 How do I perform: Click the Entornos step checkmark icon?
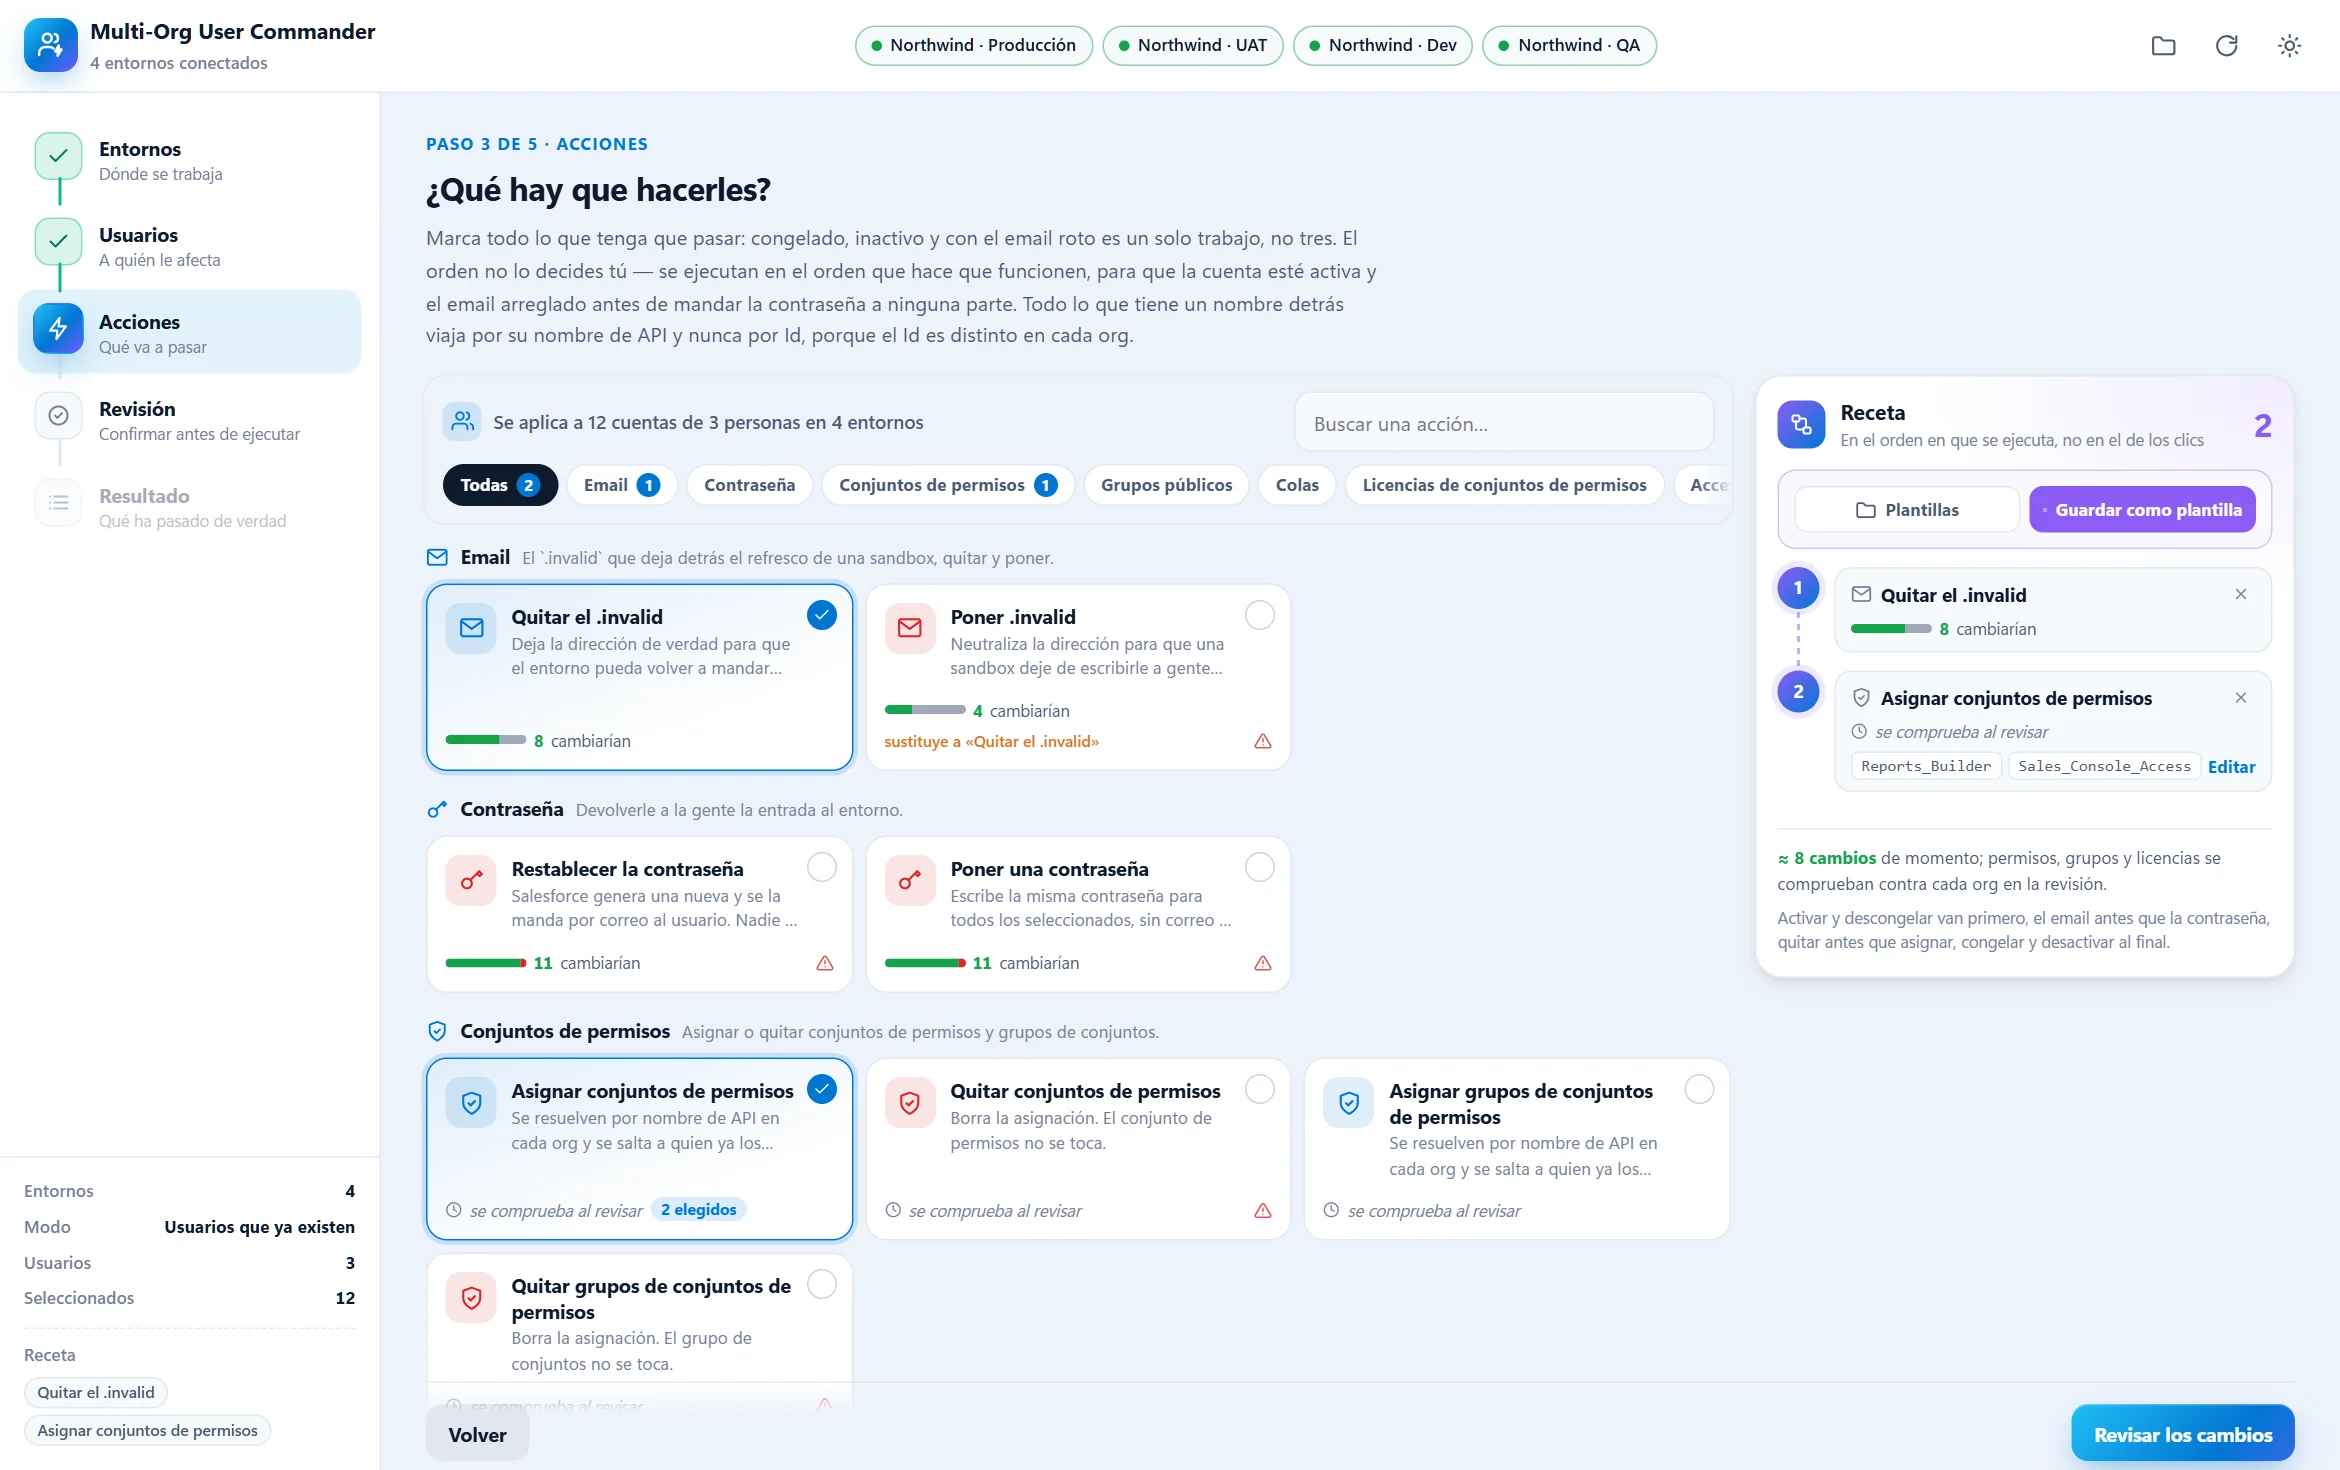tap(58, 155)
